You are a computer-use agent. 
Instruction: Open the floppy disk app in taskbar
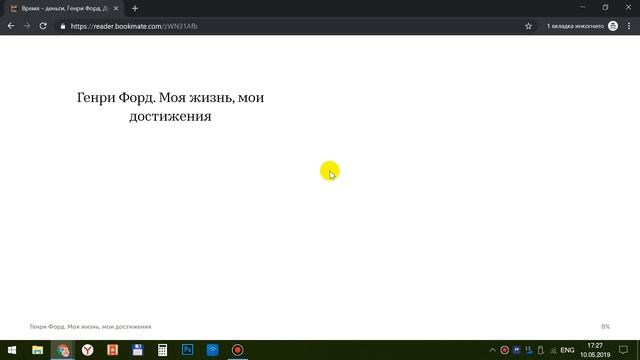(138, 350)
